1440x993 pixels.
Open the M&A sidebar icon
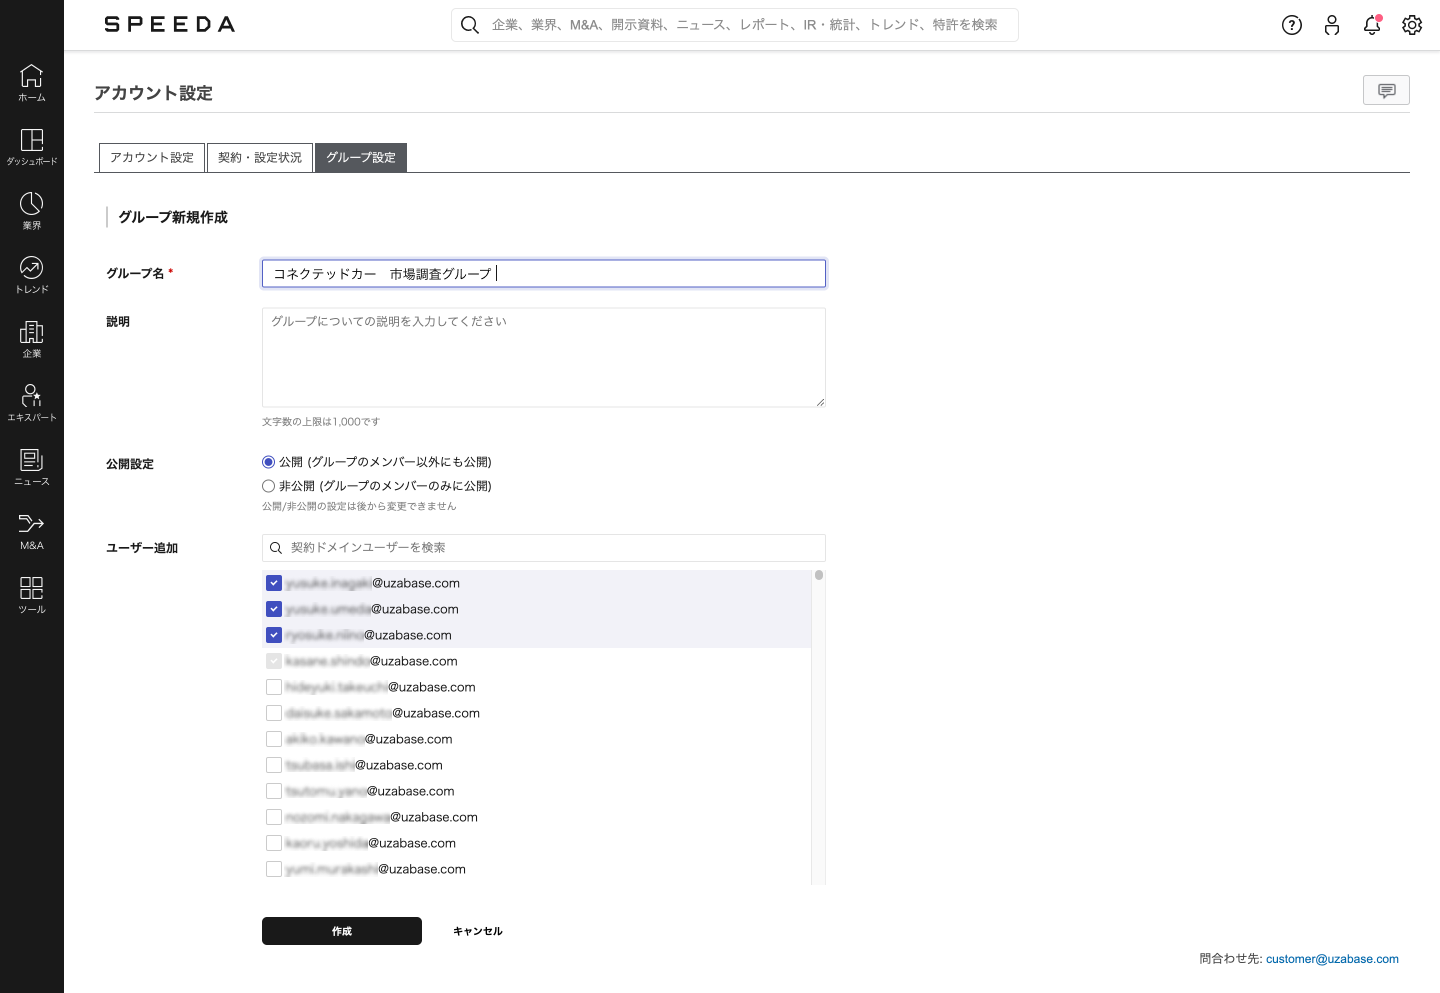32,530
